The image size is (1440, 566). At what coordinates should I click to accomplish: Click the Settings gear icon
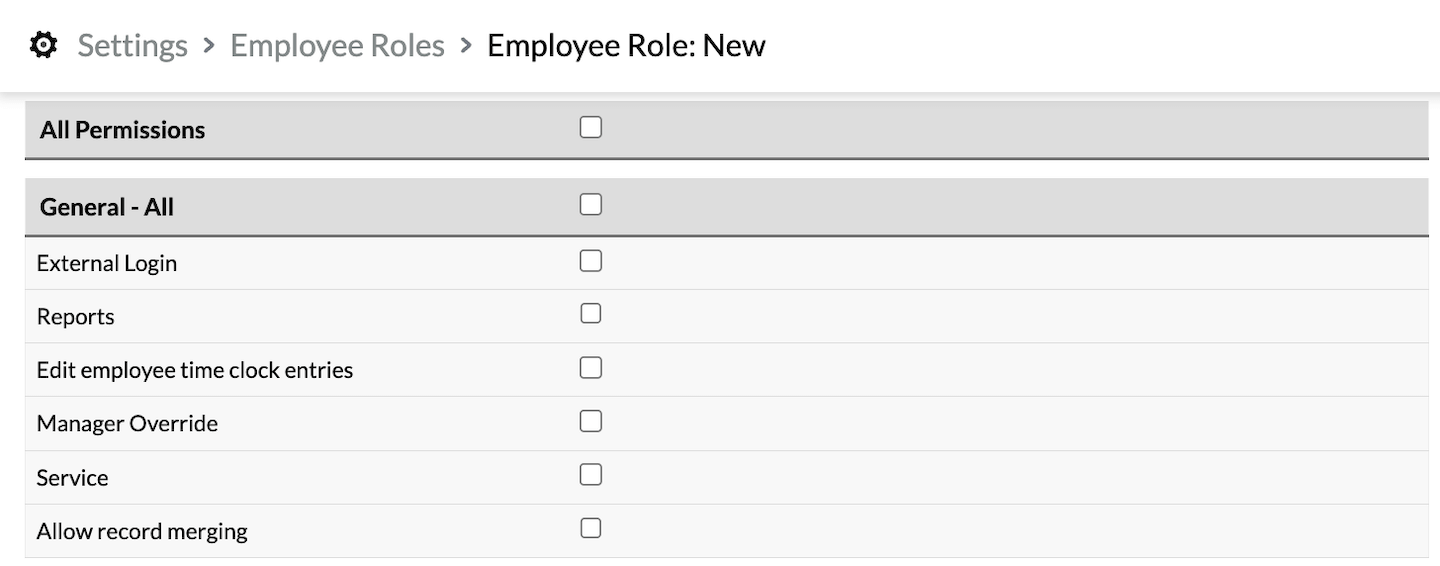pyautogui.click(x=43, y=45)
